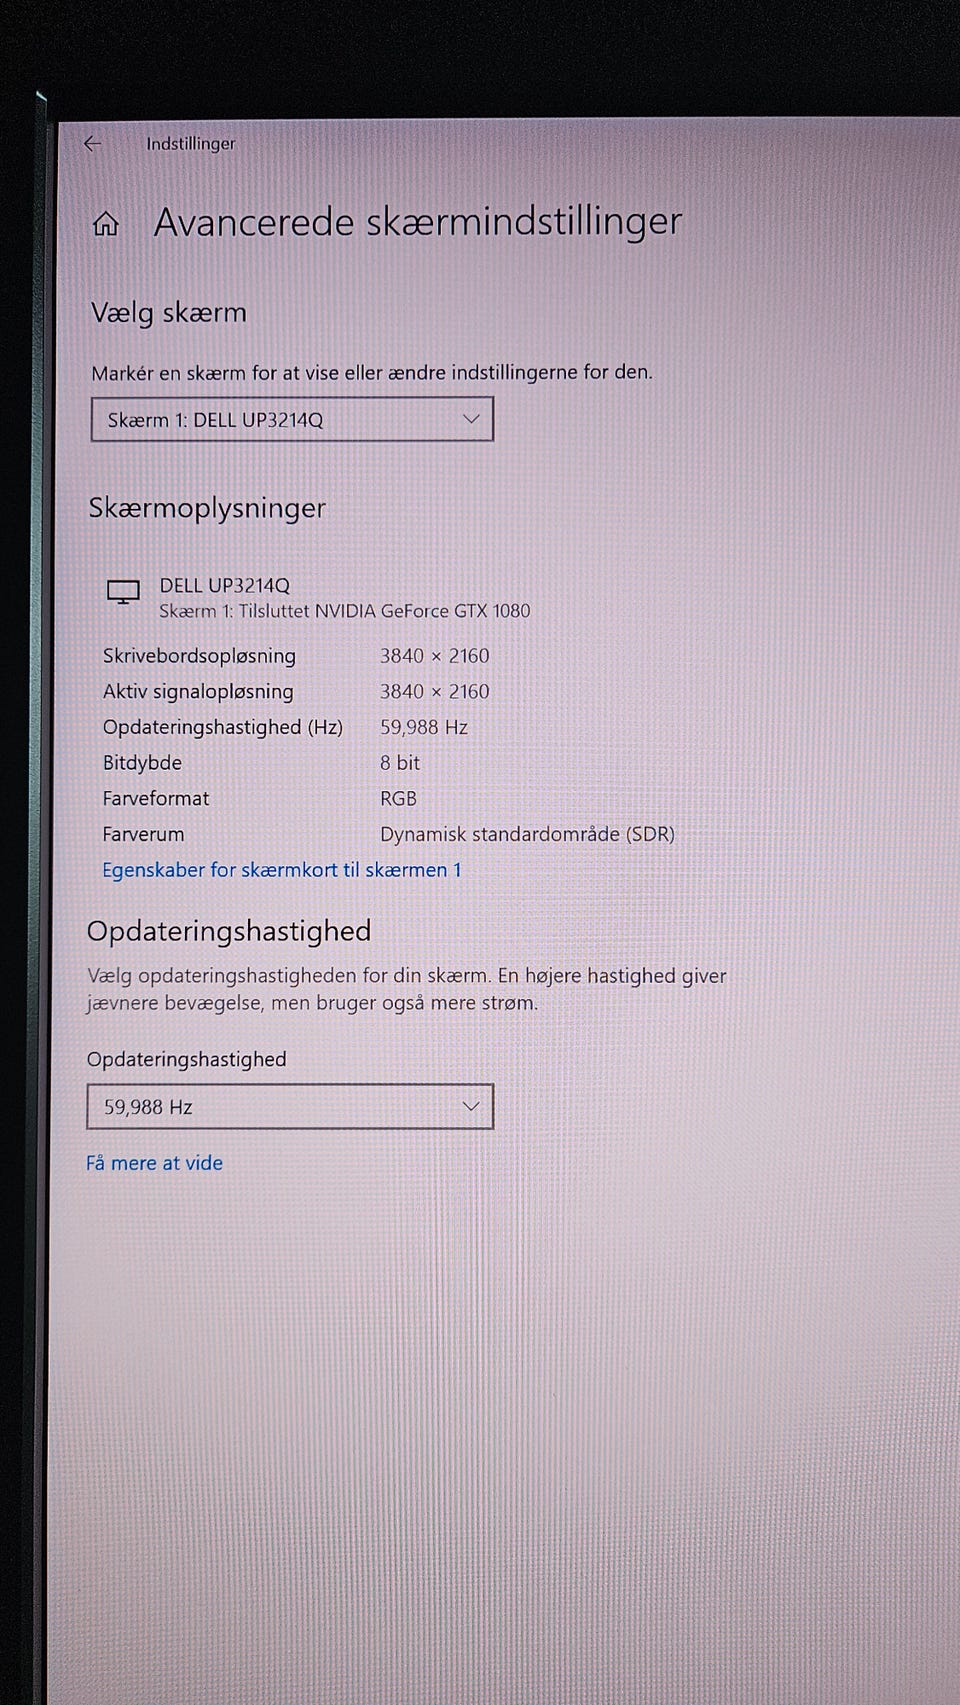Click the 'Indstillinger' window title

191,143
